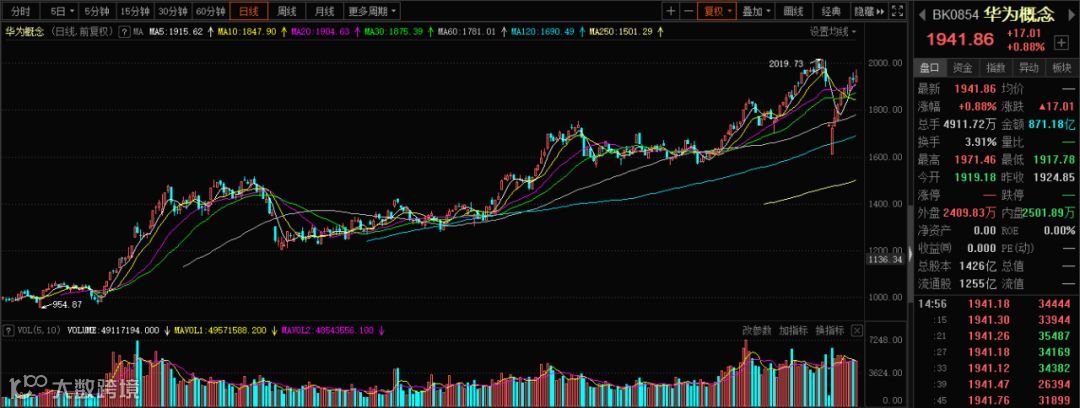Click the 954.87 low price marker
The width and height of the screenshot is (1080, 408).
pos(67,305)
